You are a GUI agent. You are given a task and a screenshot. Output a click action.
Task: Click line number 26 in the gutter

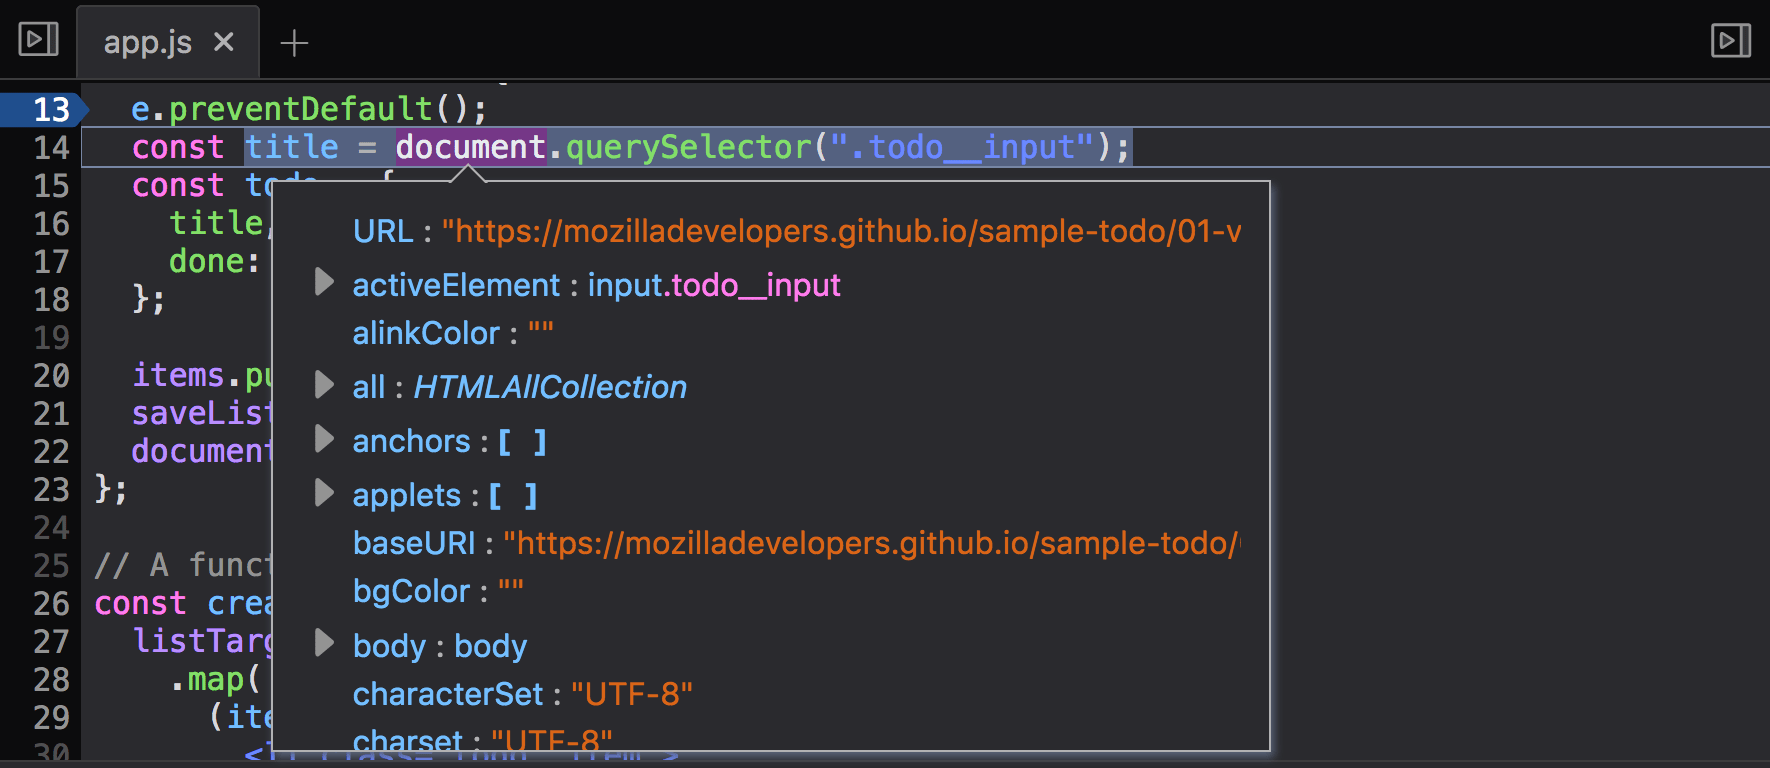tap(51, 603)
